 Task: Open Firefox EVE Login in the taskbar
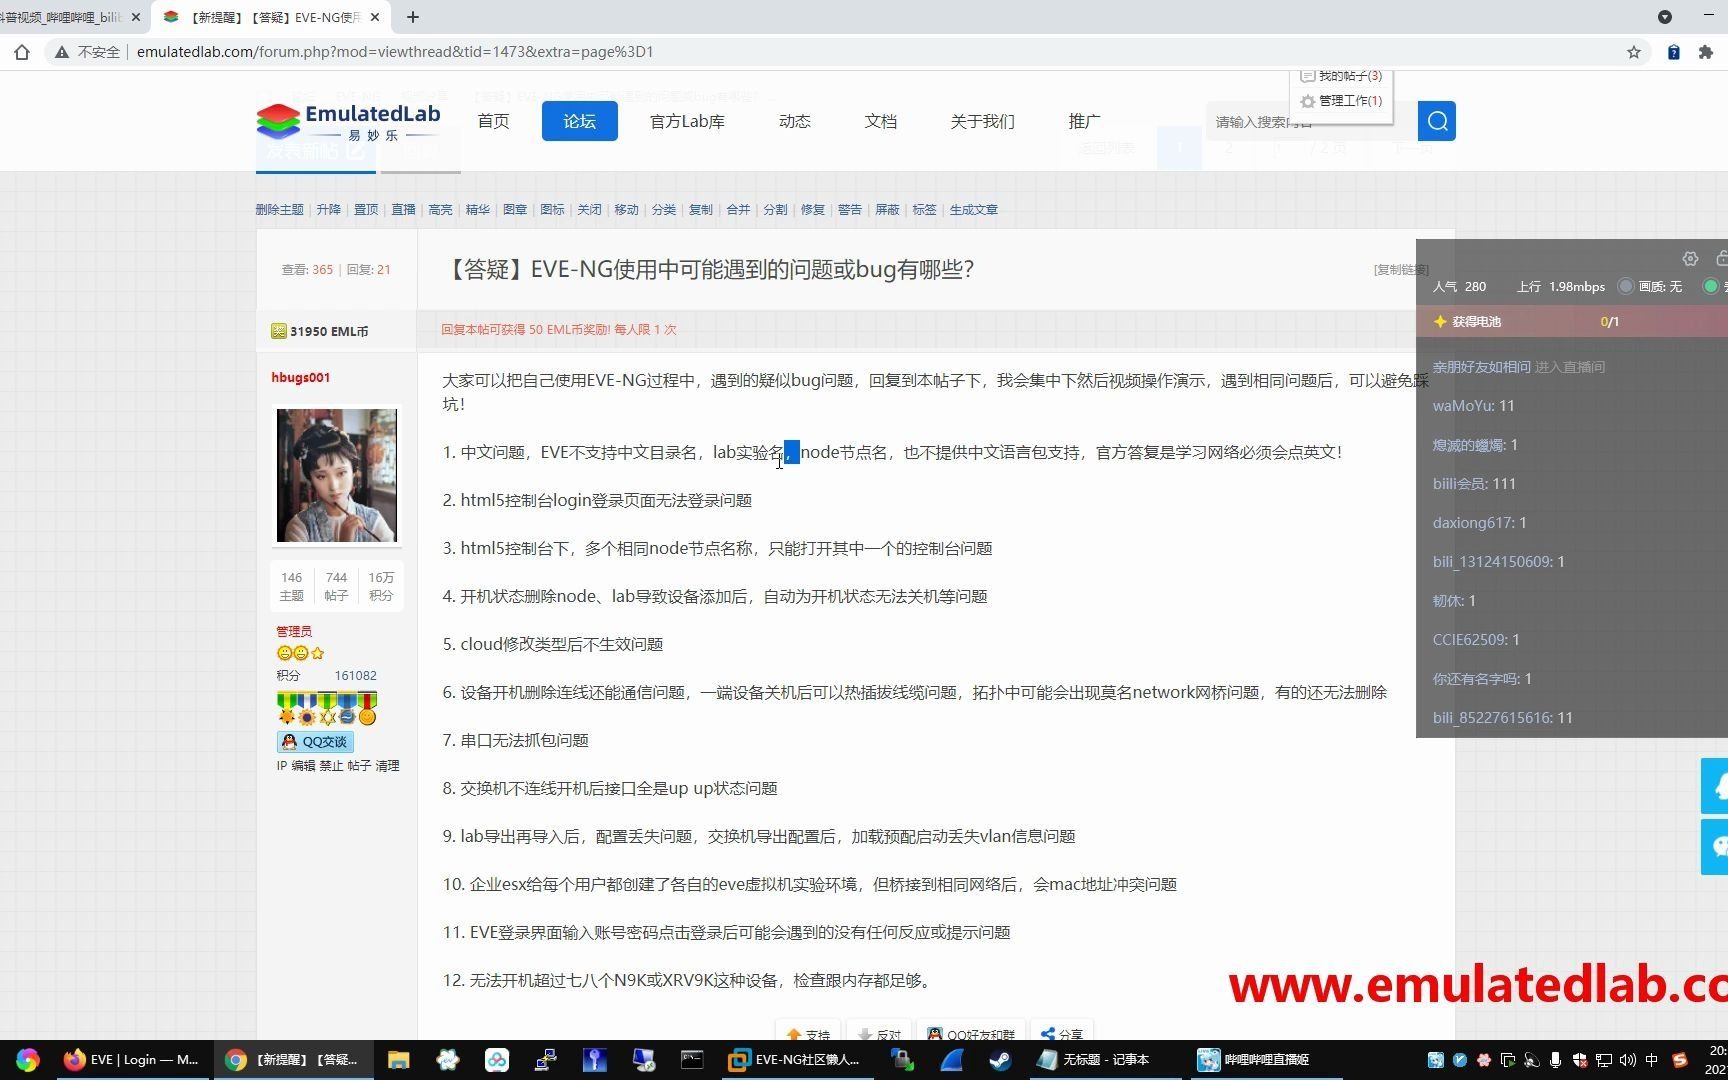pos(132,1060)
